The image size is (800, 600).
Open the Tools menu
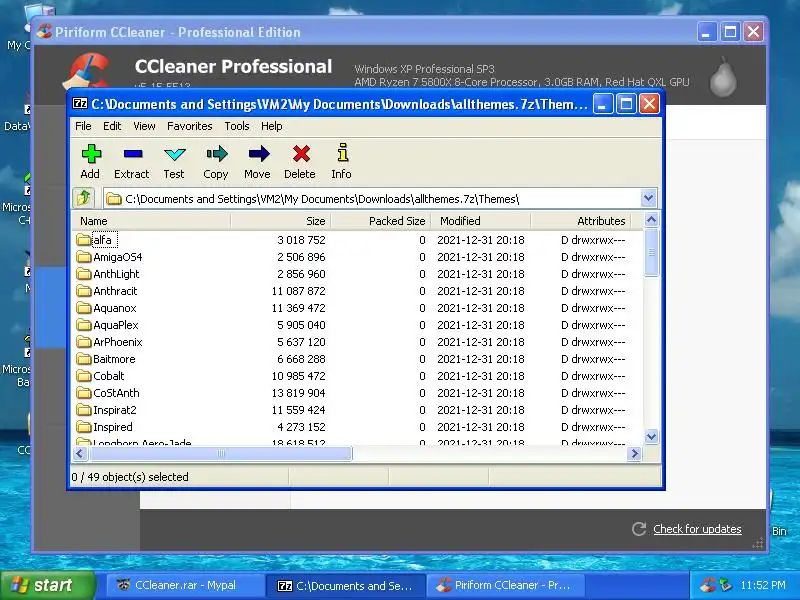click(x=237, y=126)
